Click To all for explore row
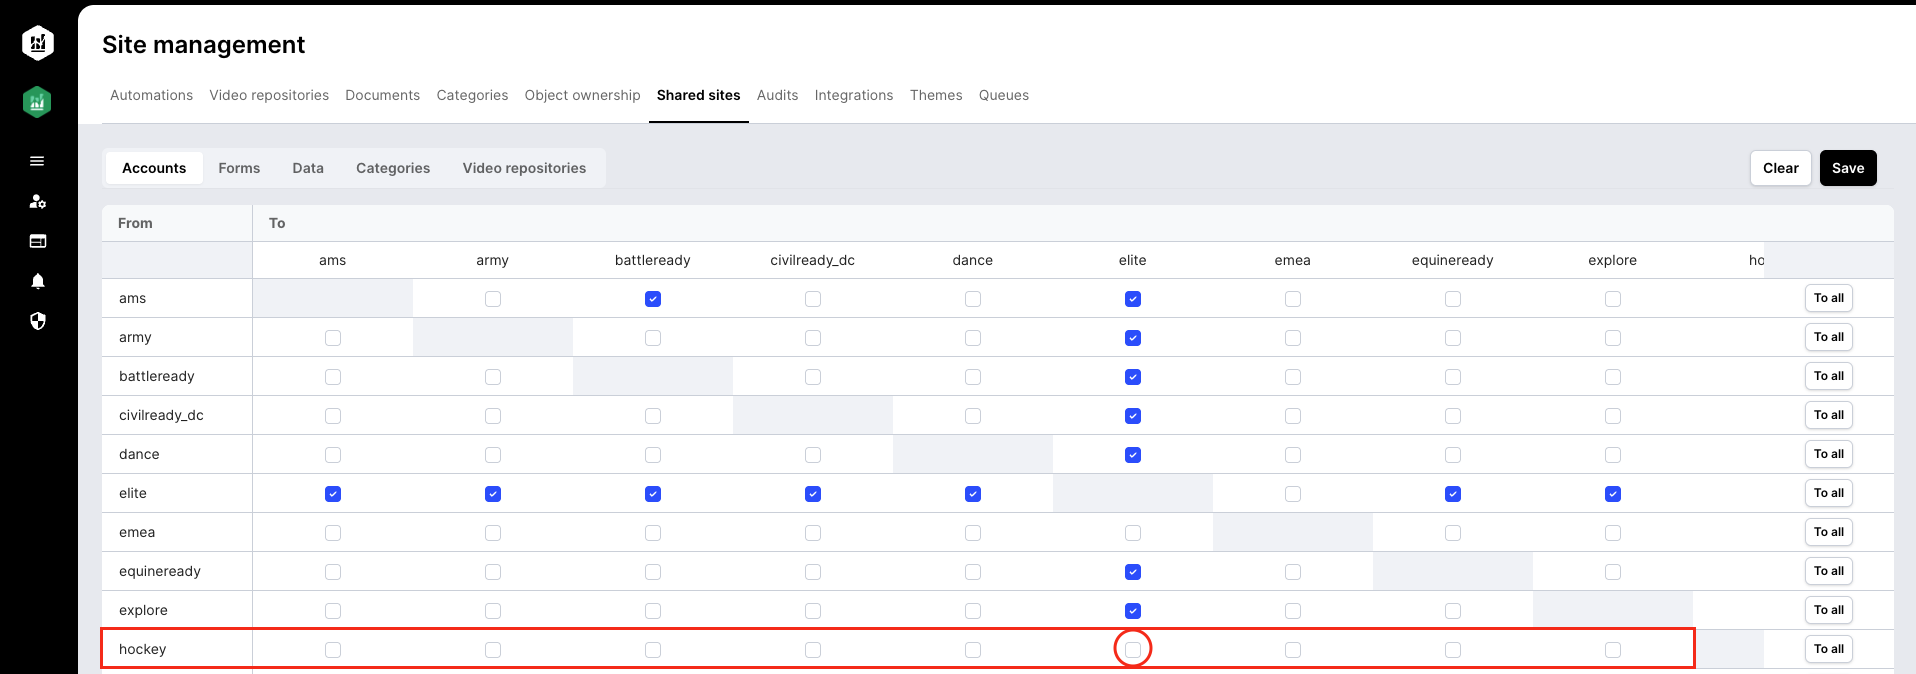The width and height of the screenshot is (1916, 674). [1828, 610]
